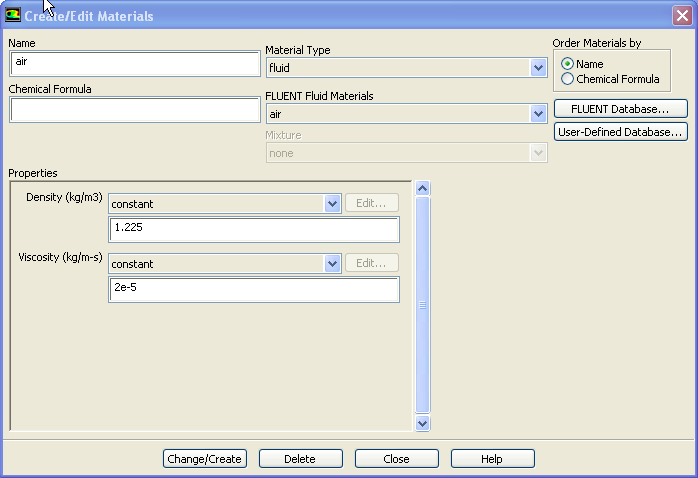The image size is (698, 478).
Task: Click the FLUENT Database... button
Action: point(621,109)
